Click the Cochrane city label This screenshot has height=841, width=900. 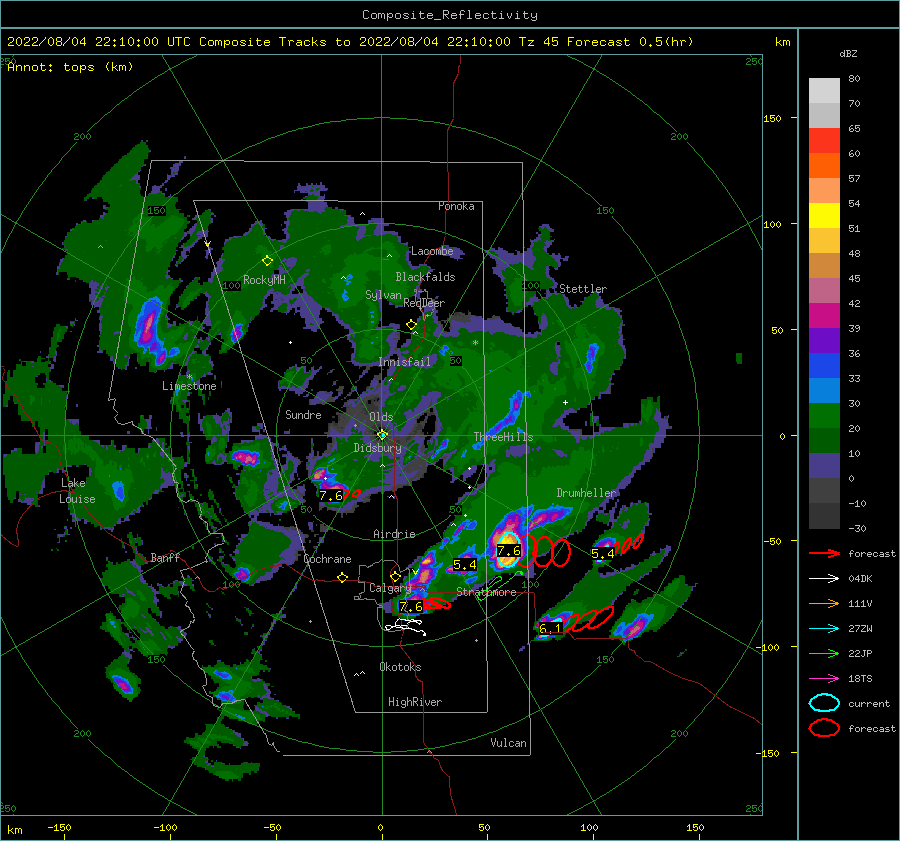coord(327,559)
